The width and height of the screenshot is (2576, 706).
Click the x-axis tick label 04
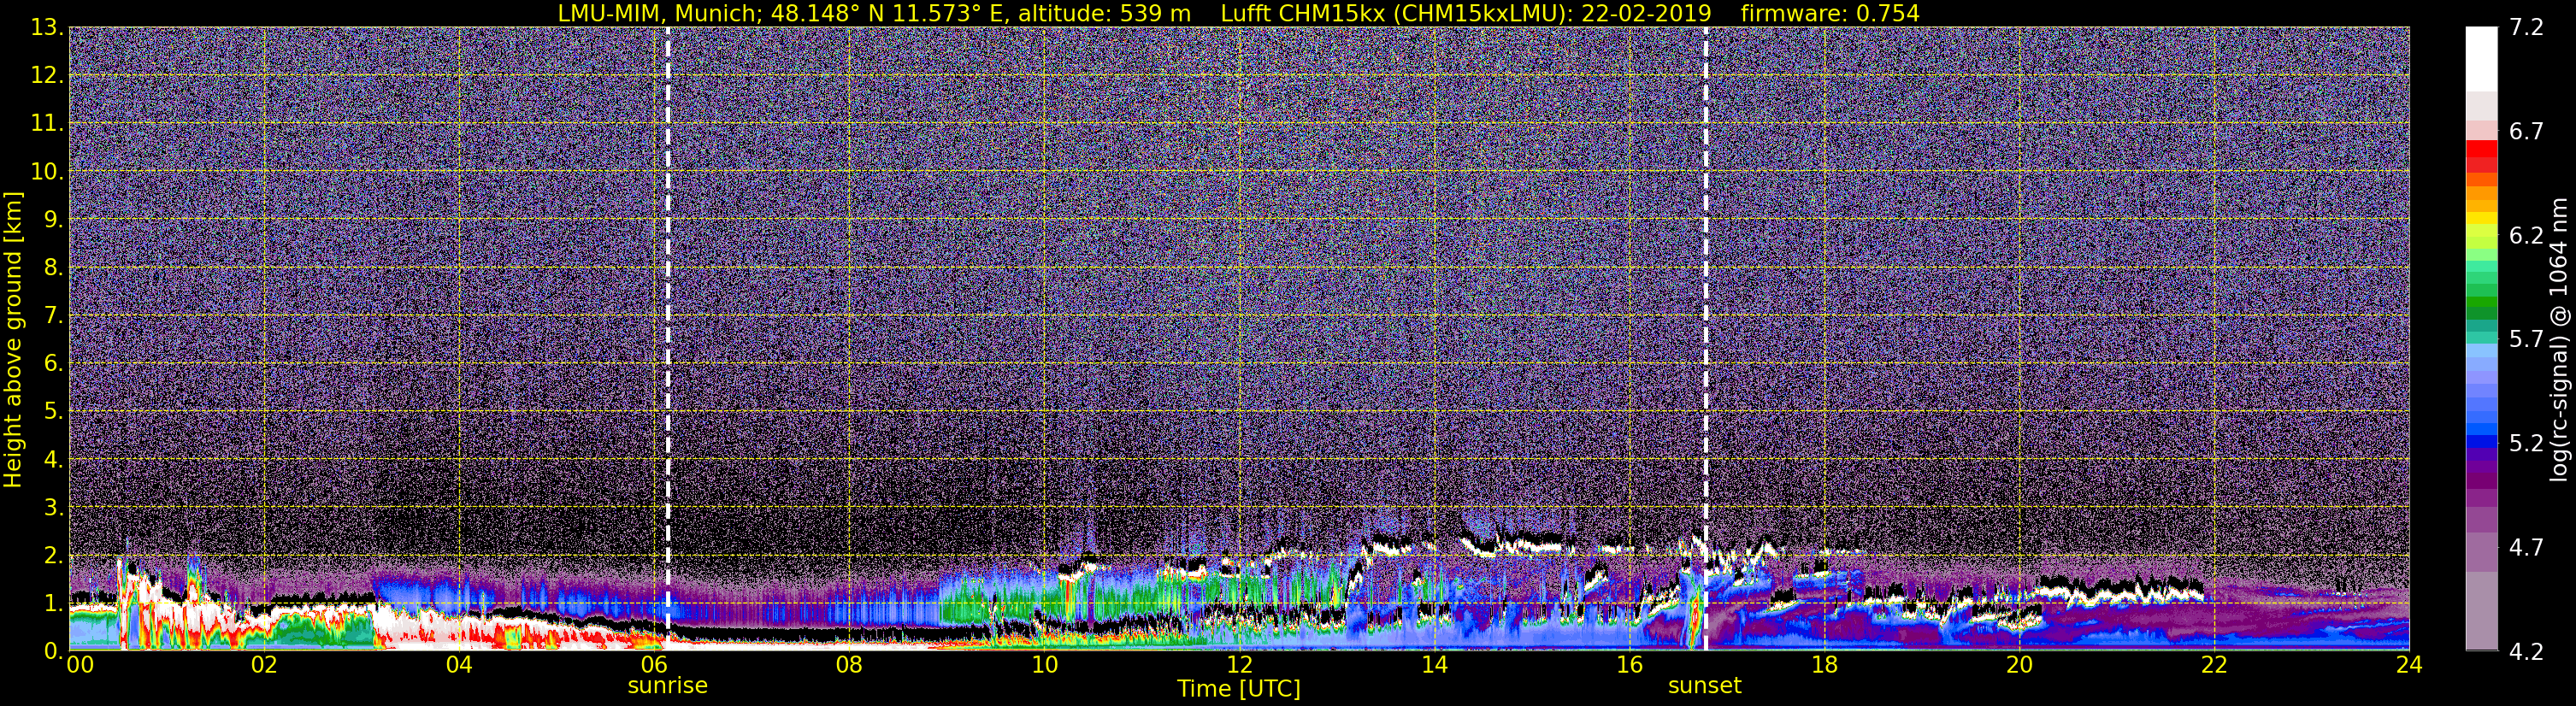[459, 665]
